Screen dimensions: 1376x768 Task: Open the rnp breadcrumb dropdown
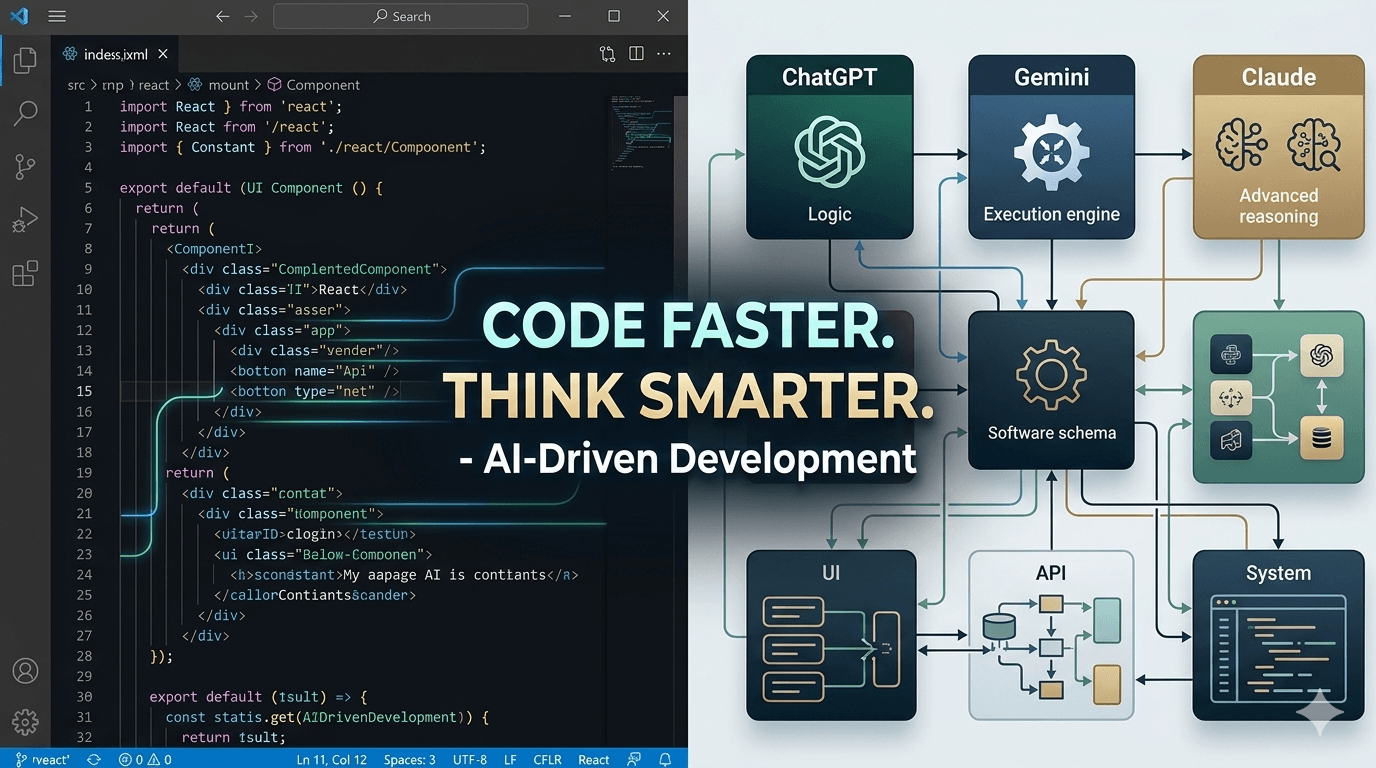[112, 85]
